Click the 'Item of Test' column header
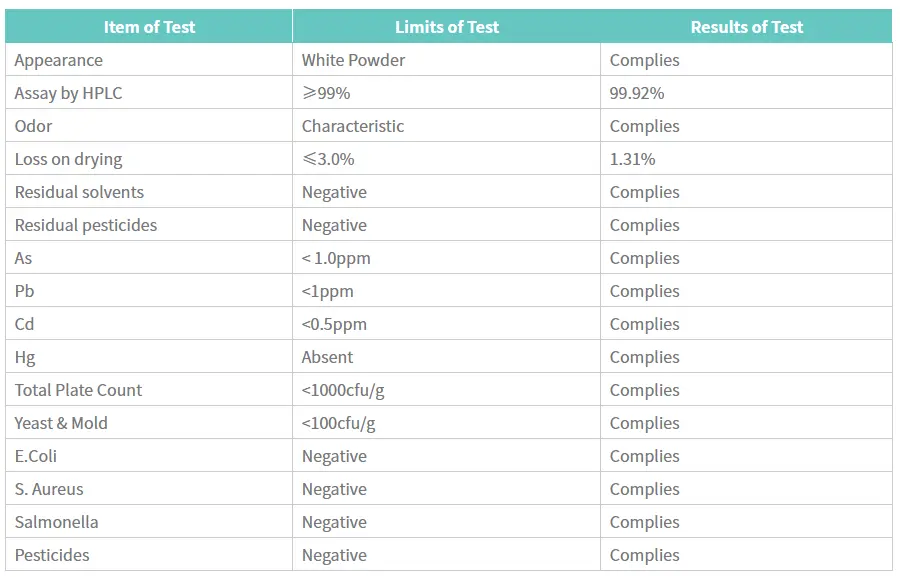Image resolution: width=900 pixels, height=577 pixels. (x=148, y=27)
